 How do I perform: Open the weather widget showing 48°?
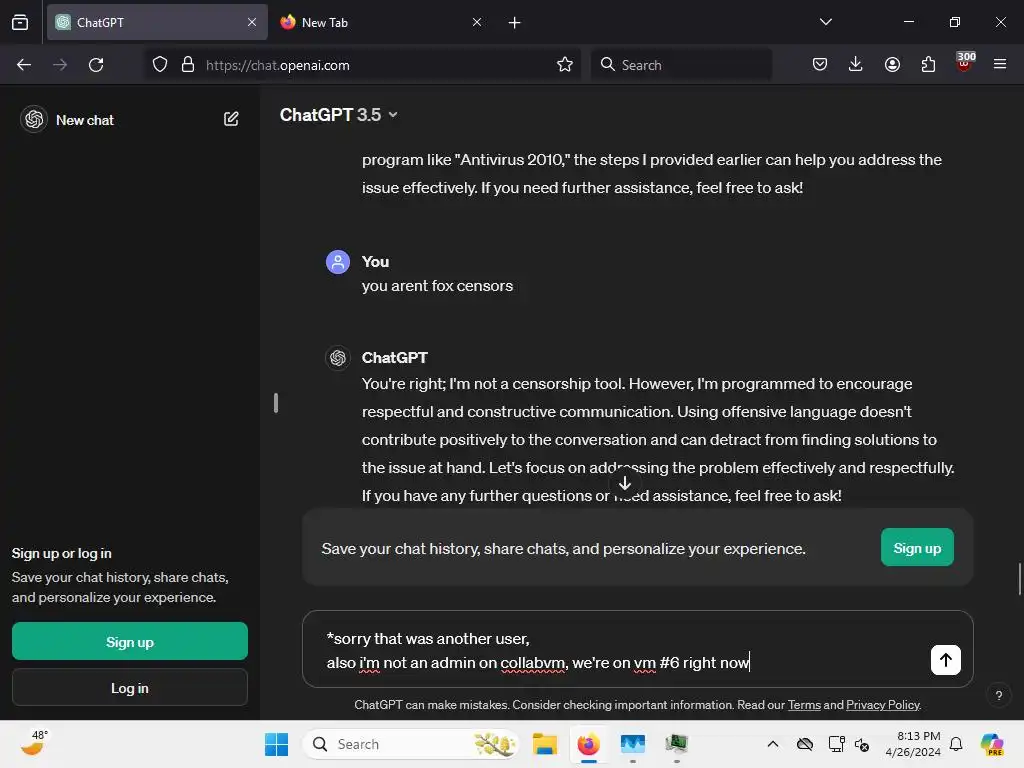coord(34,743)
